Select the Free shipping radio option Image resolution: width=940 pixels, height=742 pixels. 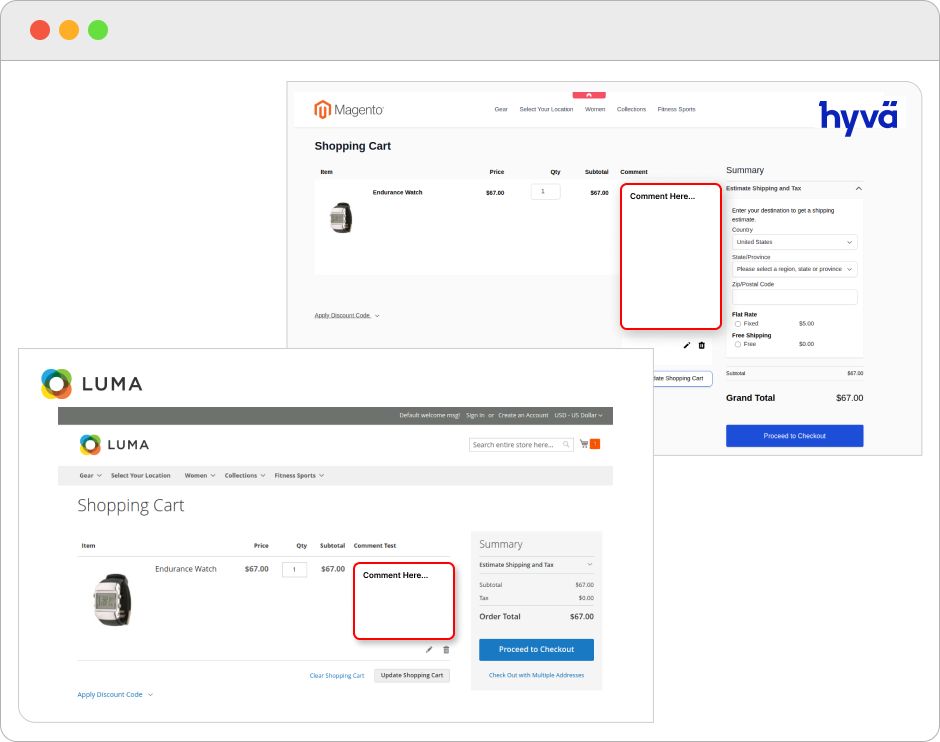(738, 344)
